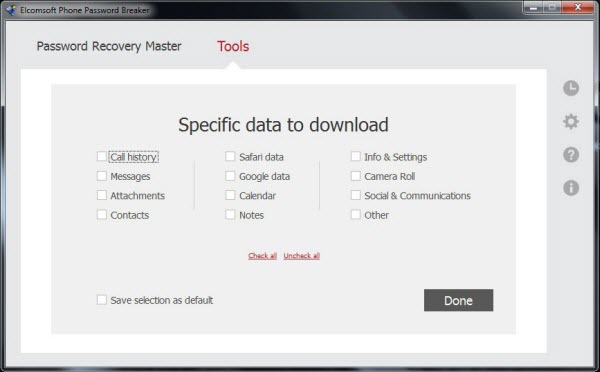
Task: Click the Elcomsoft app icon in title bar
Action: [x=11, y=10]
